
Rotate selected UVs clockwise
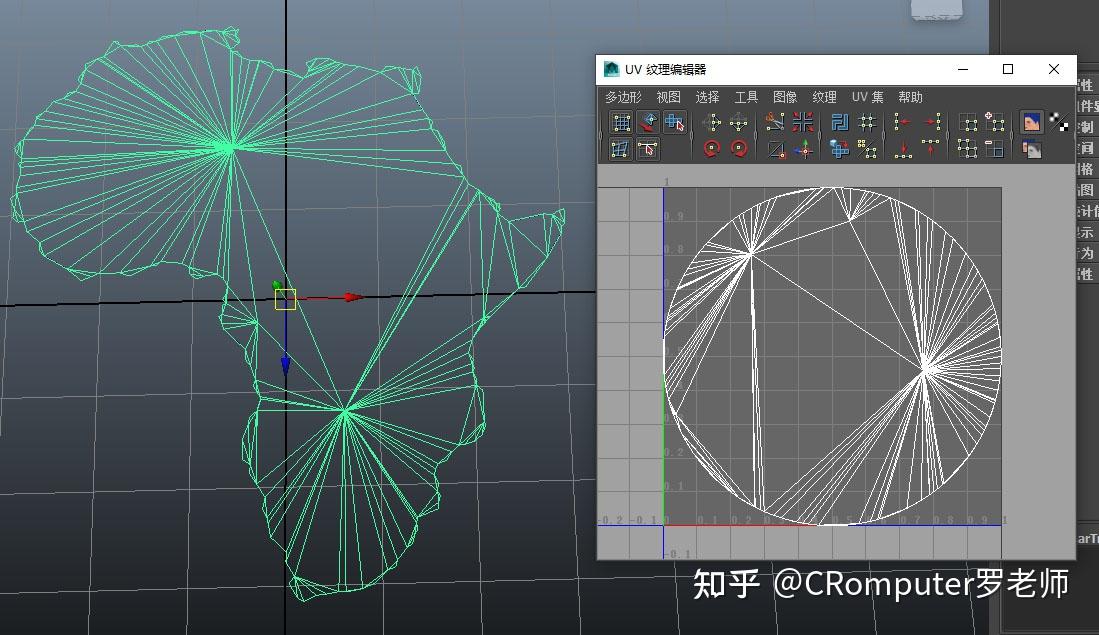(x=740, y=148)
